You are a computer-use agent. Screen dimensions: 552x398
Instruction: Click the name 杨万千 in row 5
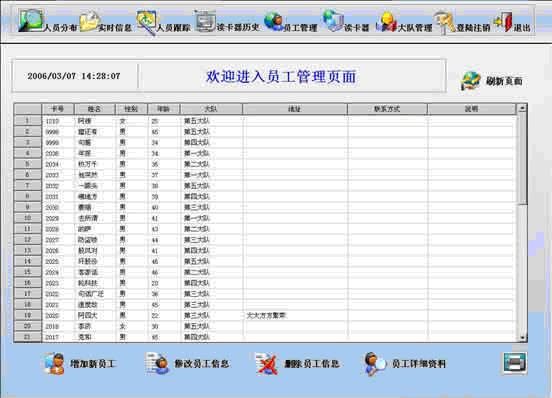point(87,164)
